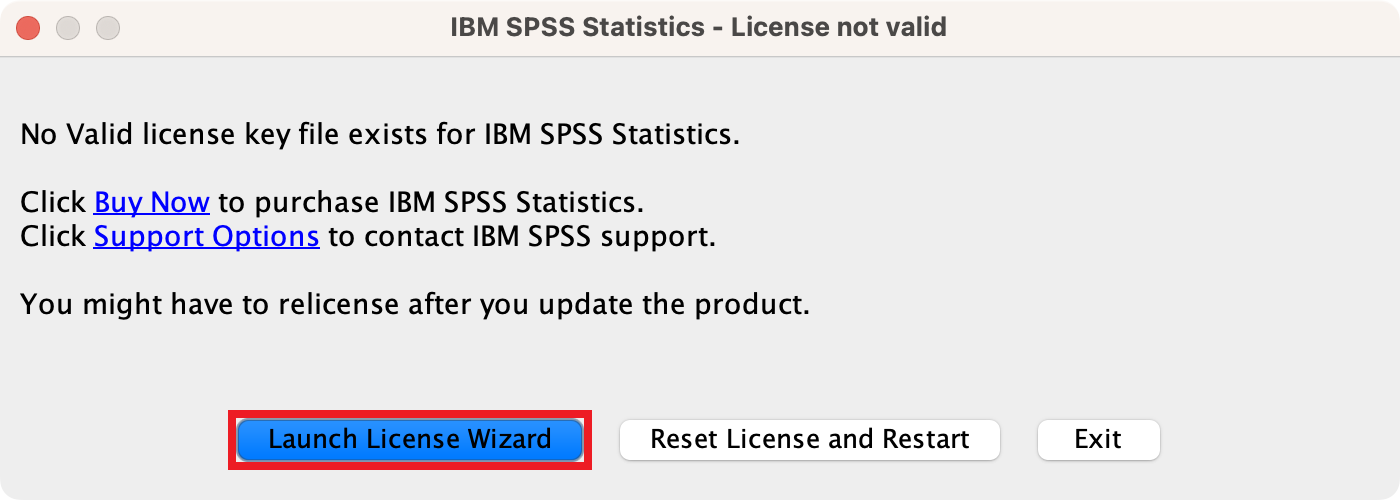Image resolution: width=1400 pixels, height=500 pixels.
Task: Close the dialog with the red button
Action: [28, 28]
